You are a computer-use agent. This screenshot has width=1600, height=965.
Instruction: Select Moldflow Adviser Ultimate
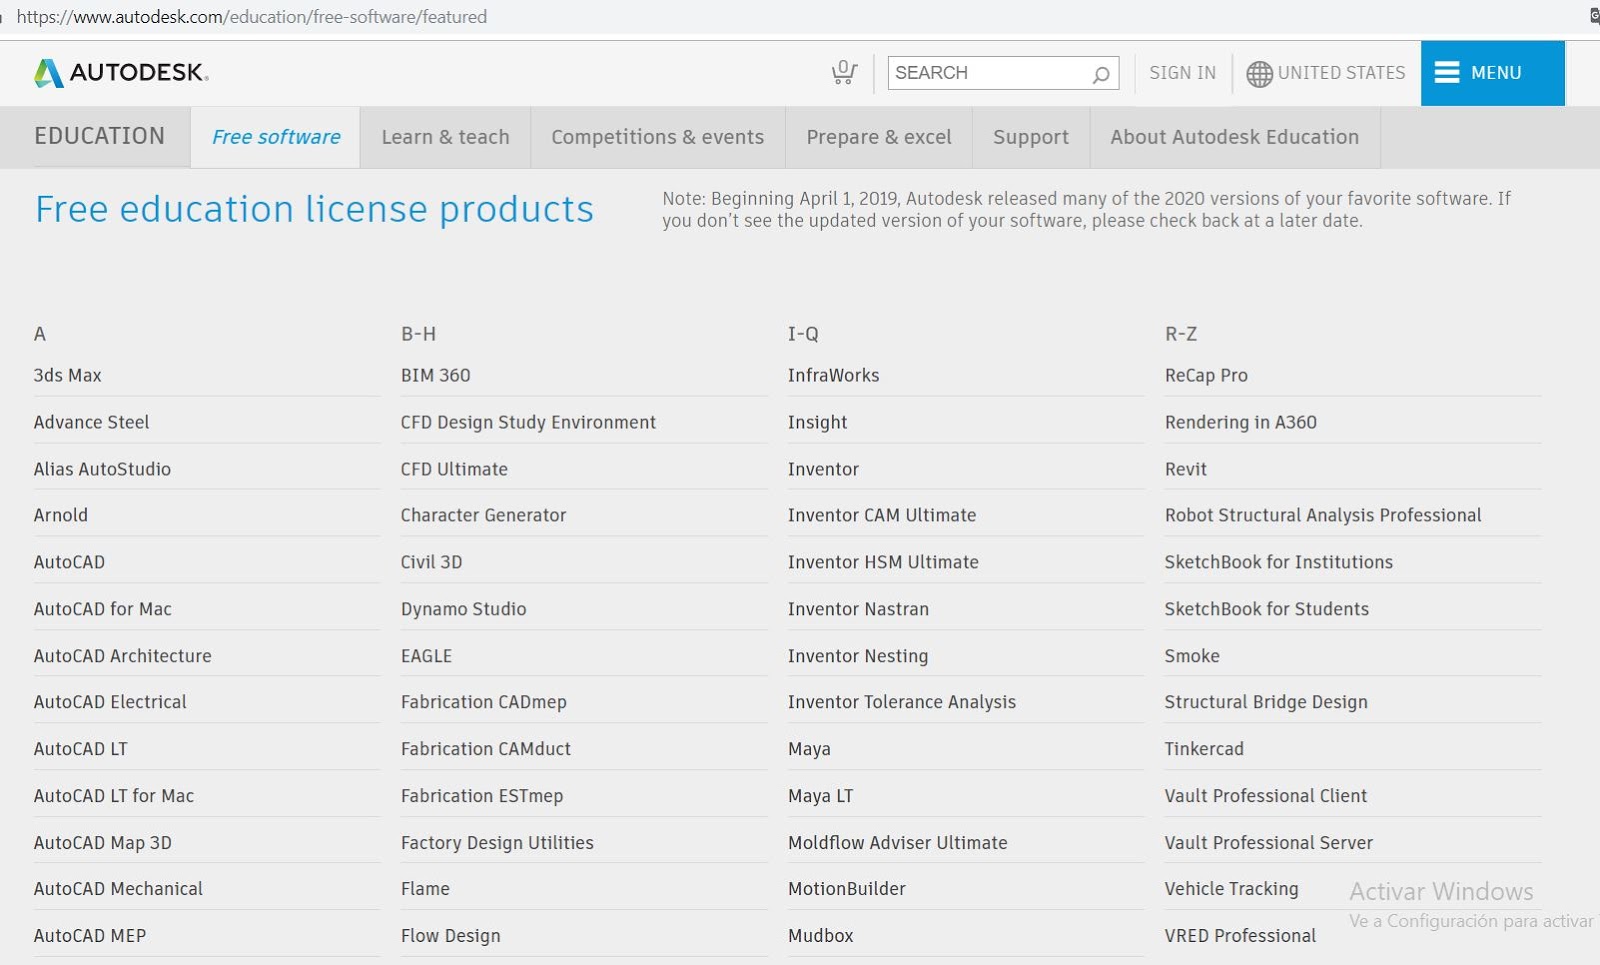[898, 843]
